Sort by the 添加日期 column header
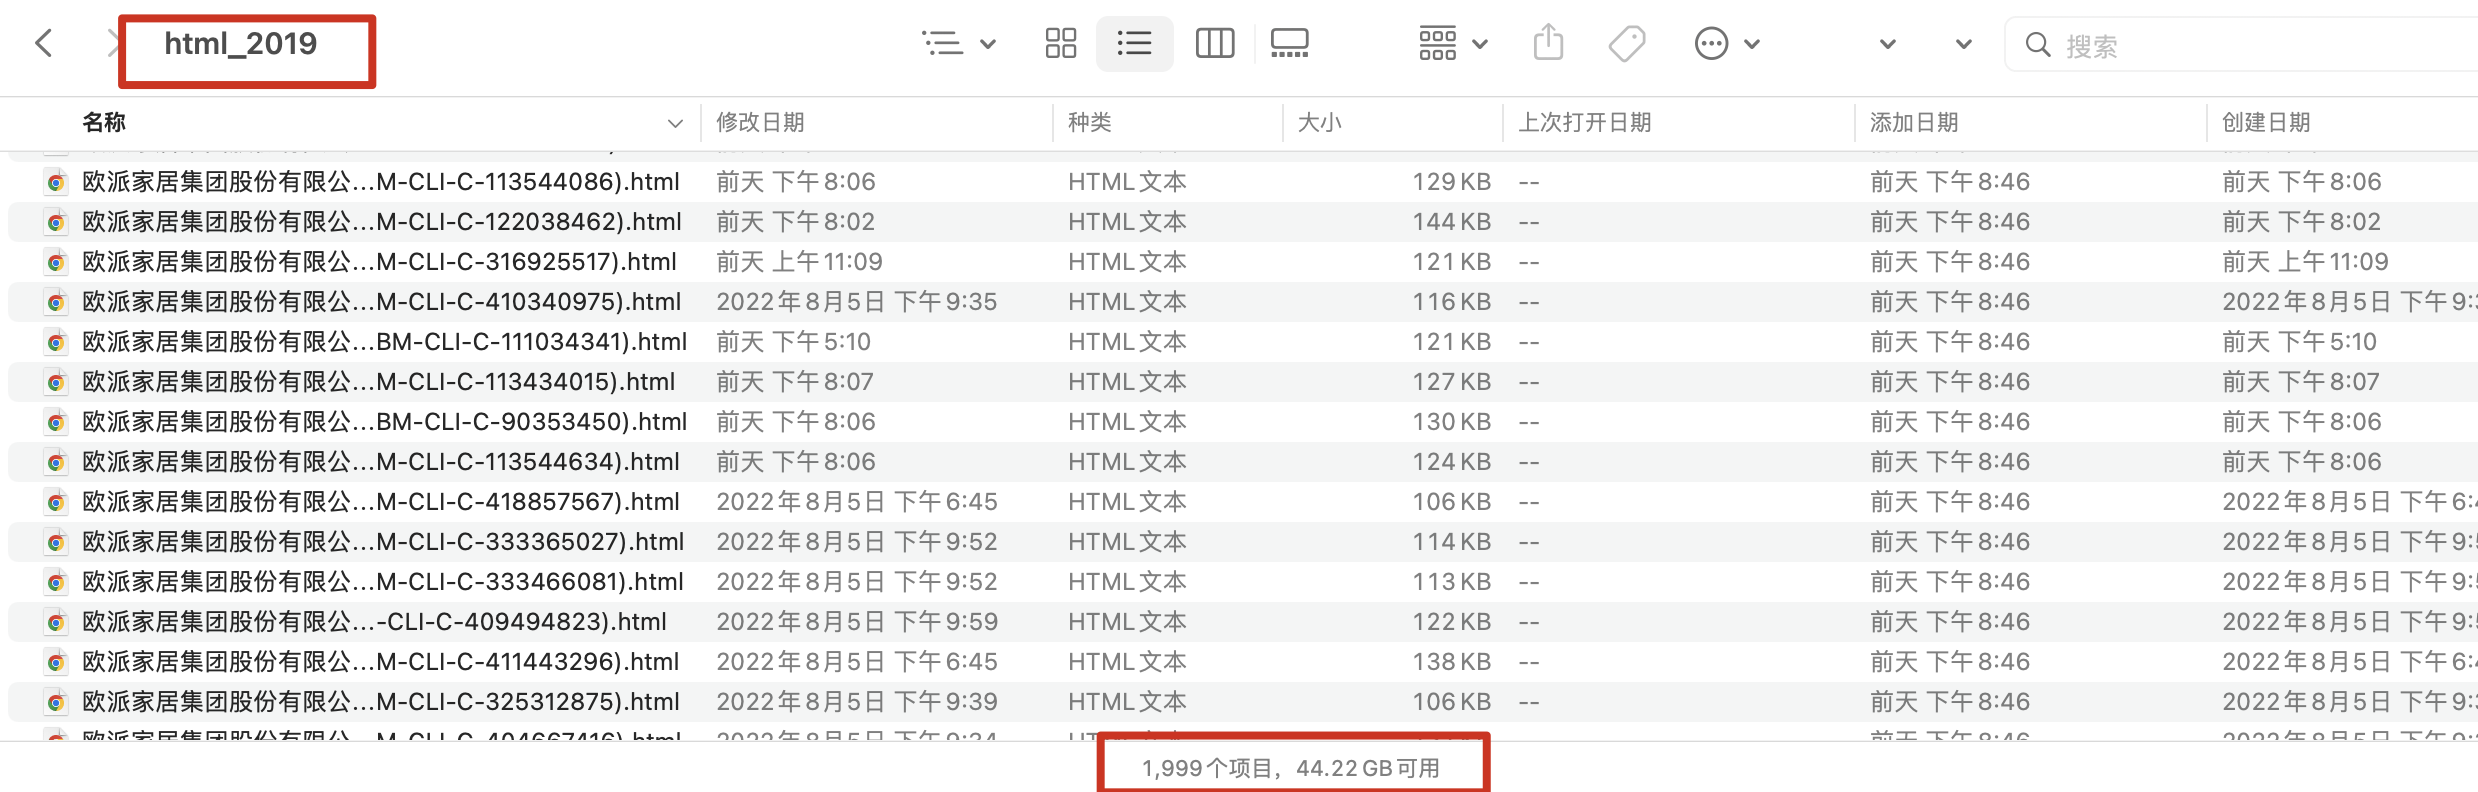This screenshot has height=792, width=2478. tap(1914, 123)
